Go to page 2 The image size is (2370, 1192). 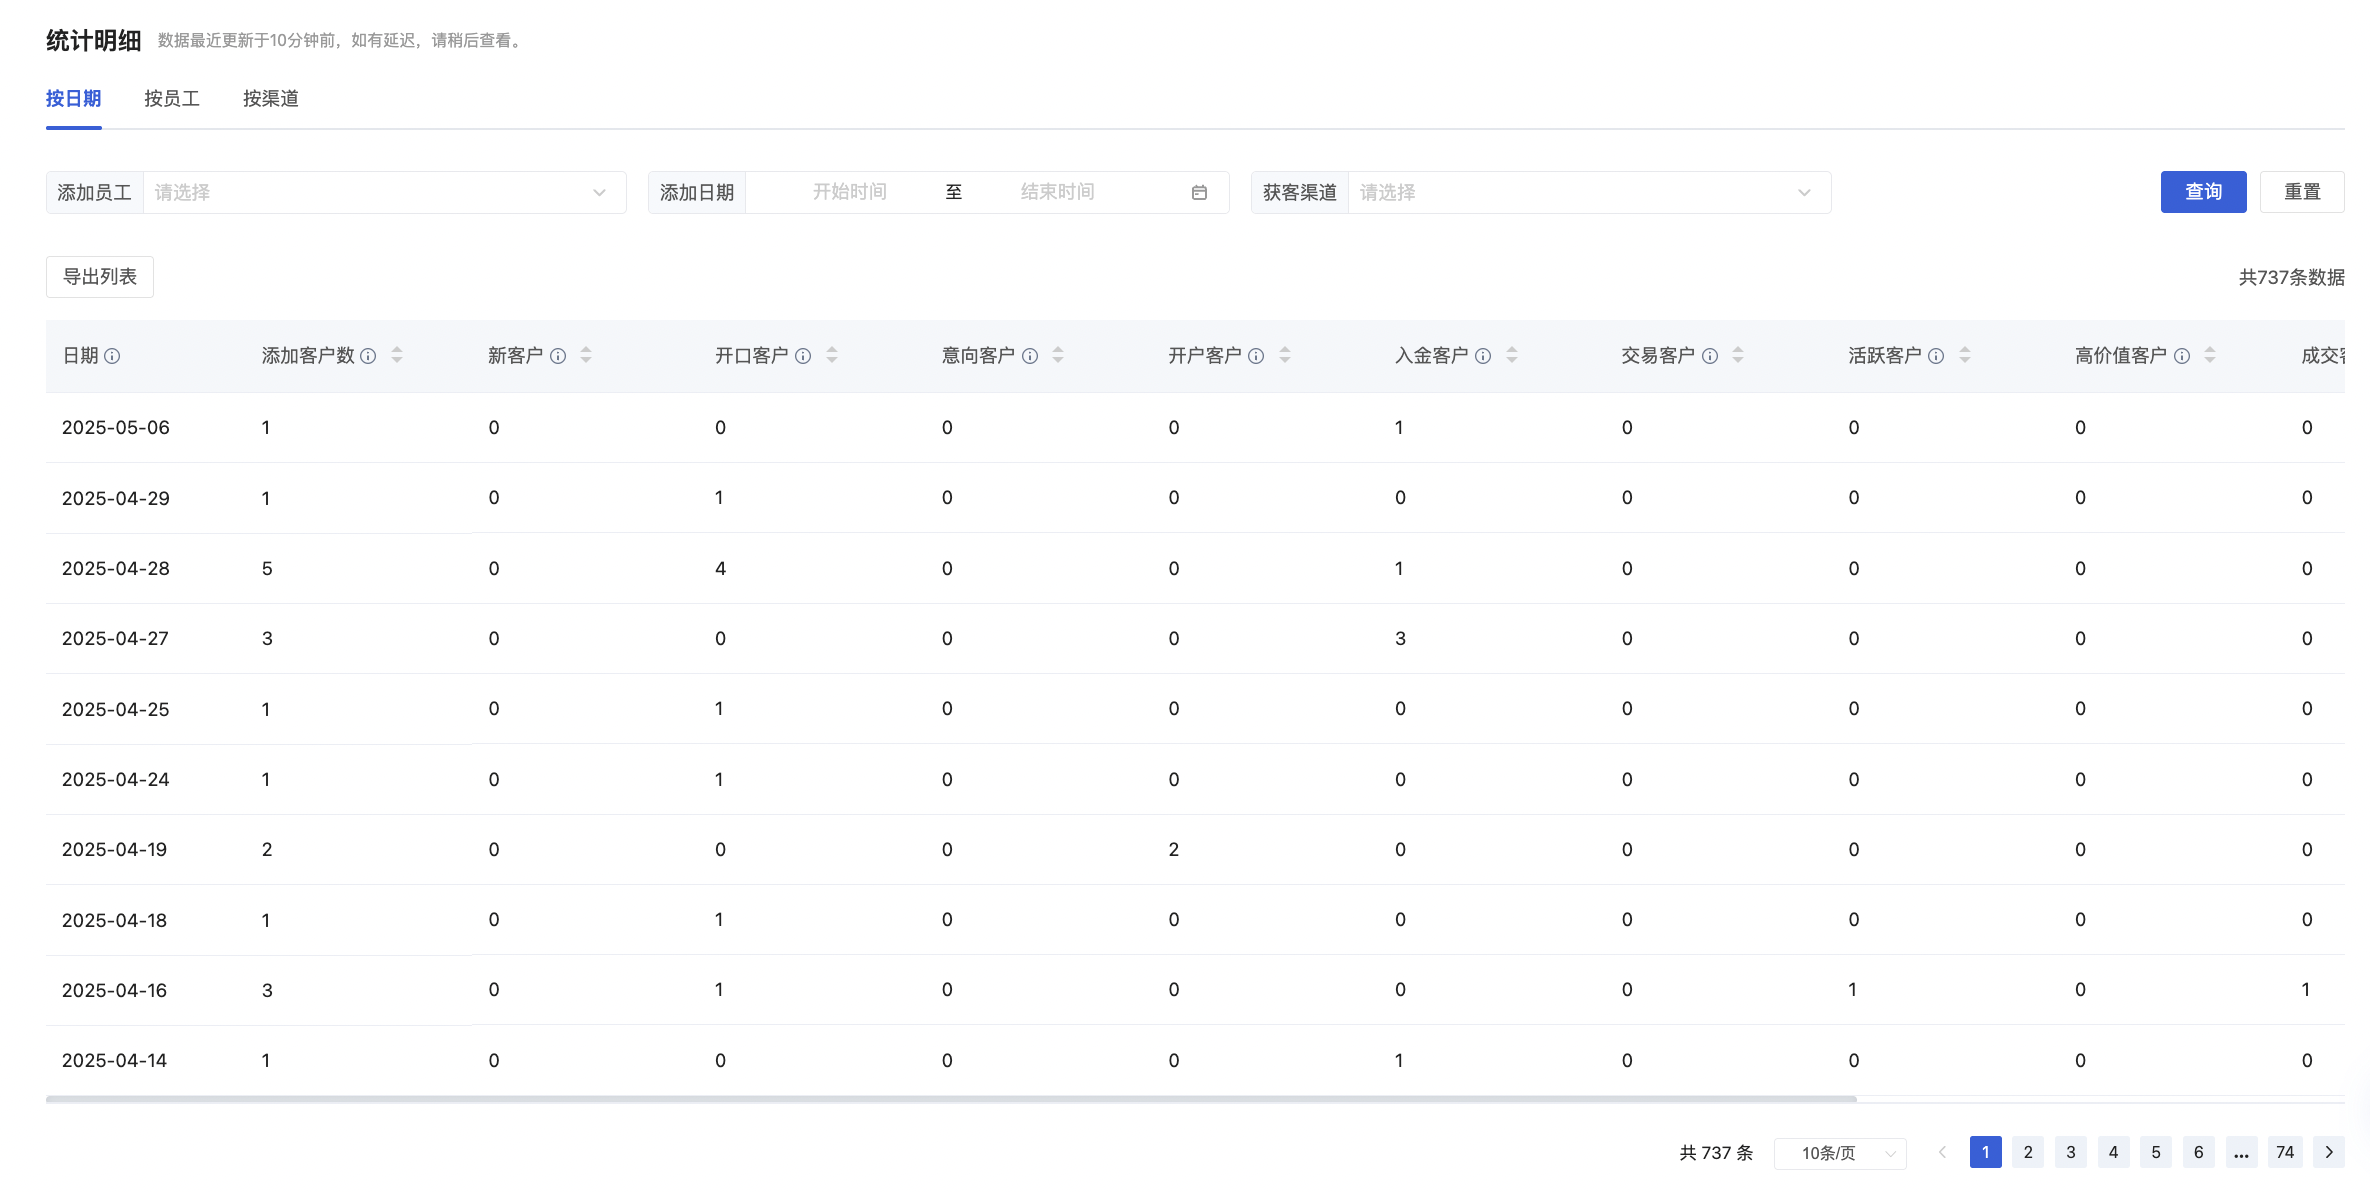point(2028,1152)
